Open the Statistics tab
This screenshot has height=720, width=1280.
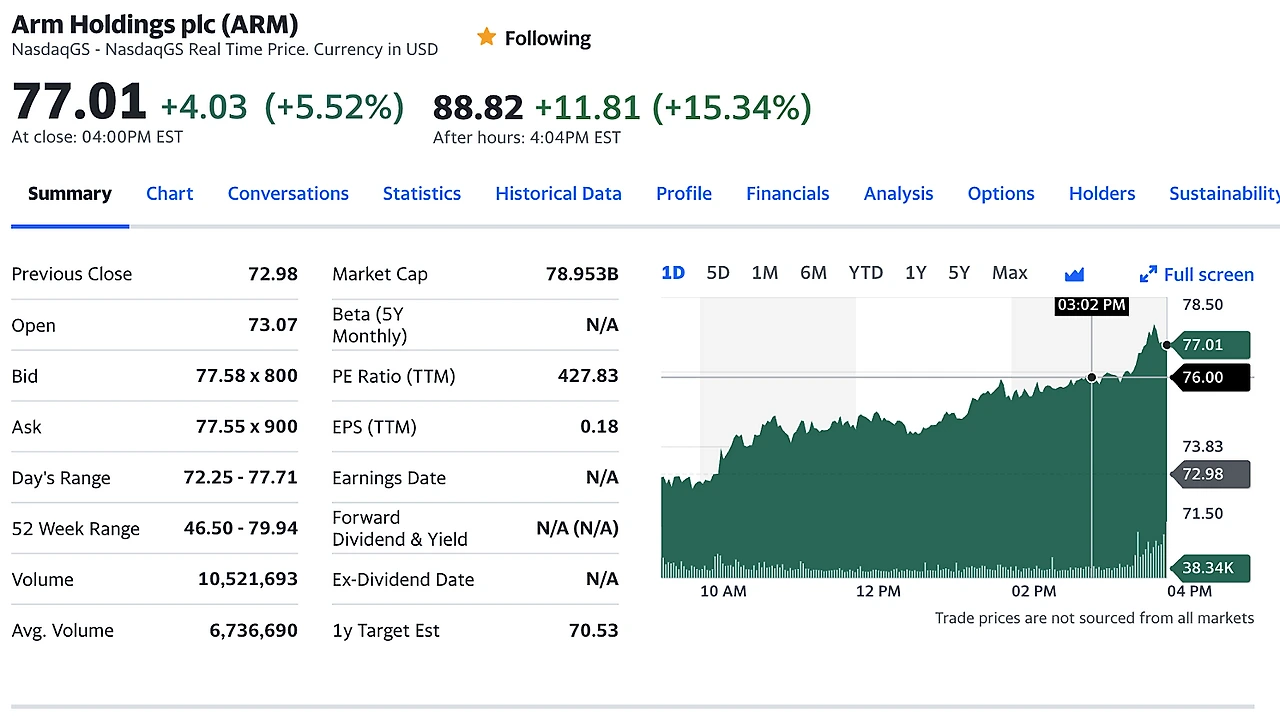[x=422, y=194]
